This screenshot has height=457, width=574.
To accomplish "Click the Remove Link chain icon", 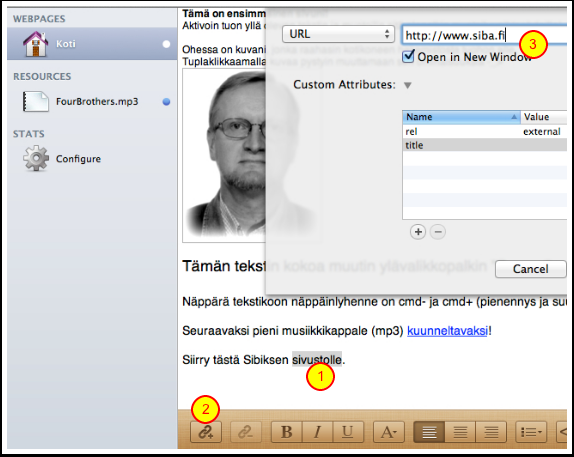I will tap(246, 432).
